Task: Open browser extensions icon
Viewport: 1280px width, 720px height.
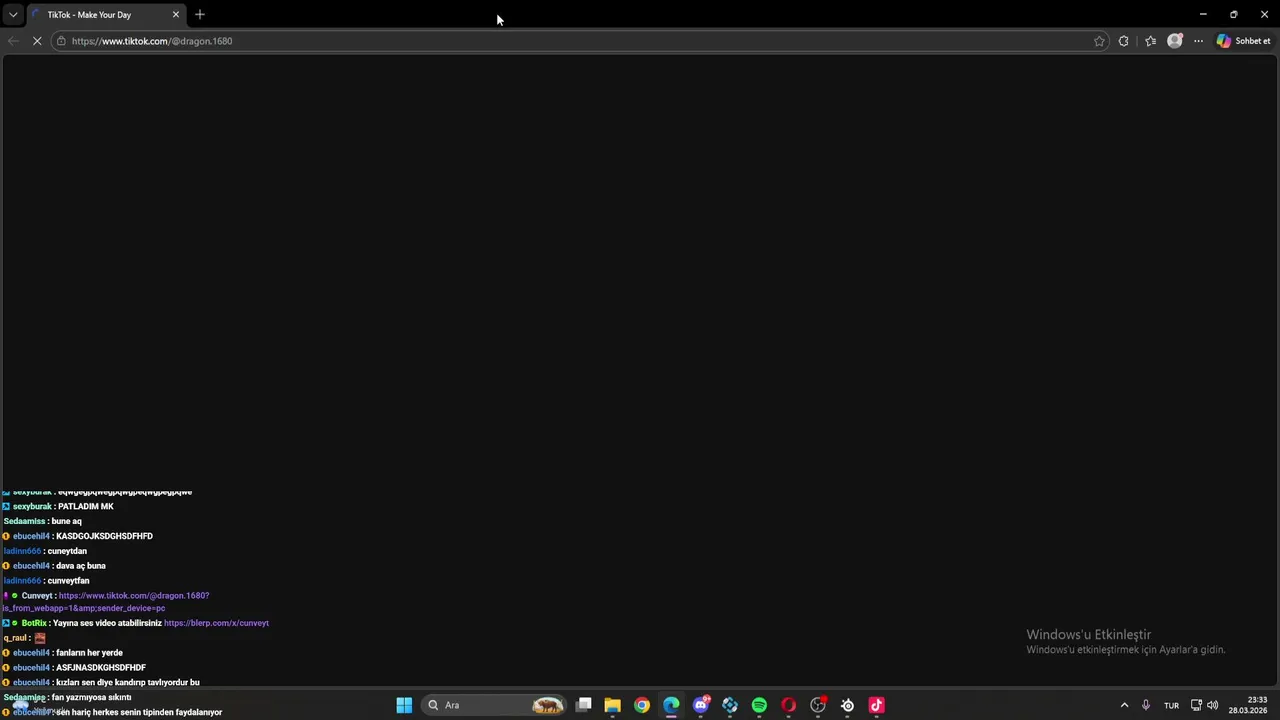Action: [x=1124, y=41]
